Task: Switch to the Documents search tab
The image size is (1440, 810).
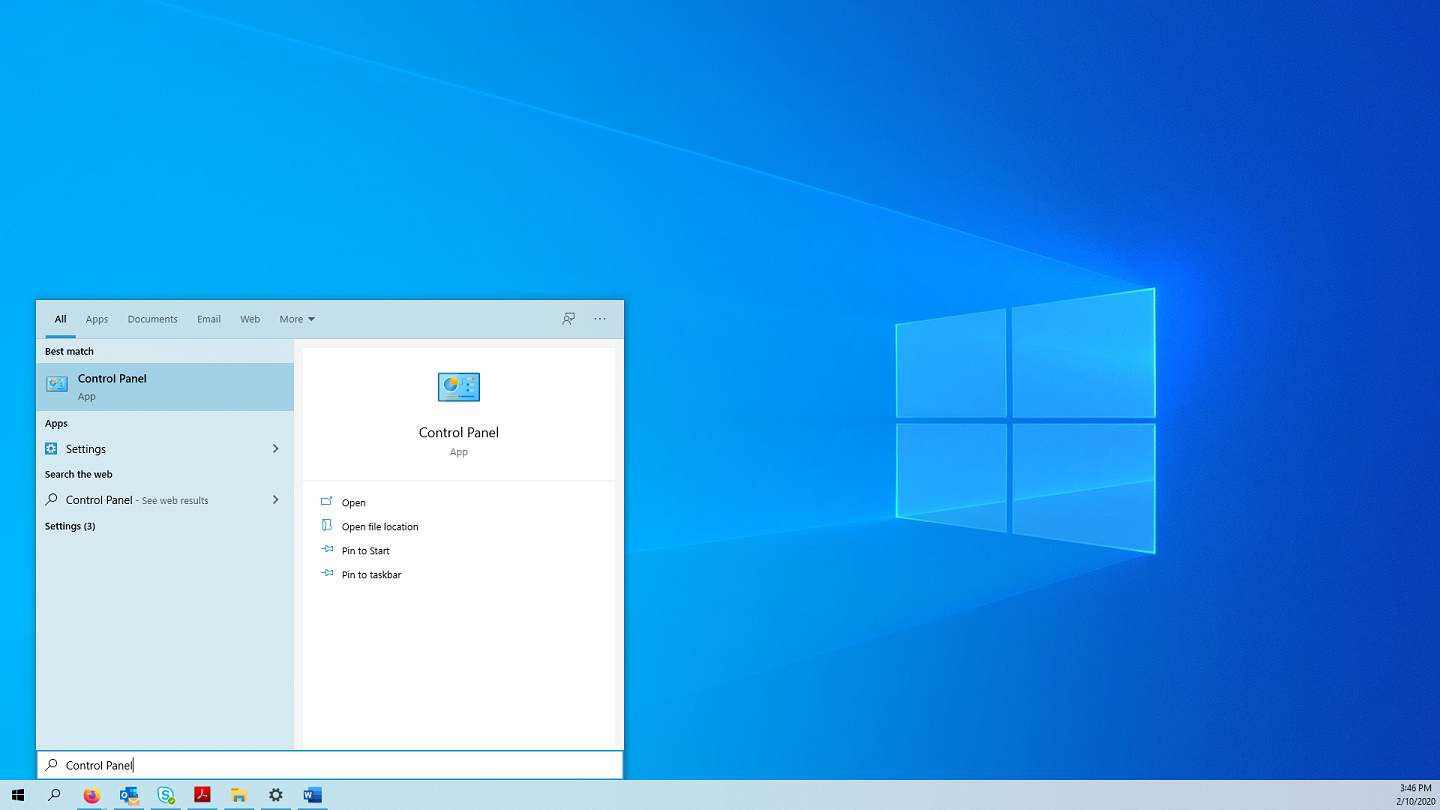Action: point(152,318)
